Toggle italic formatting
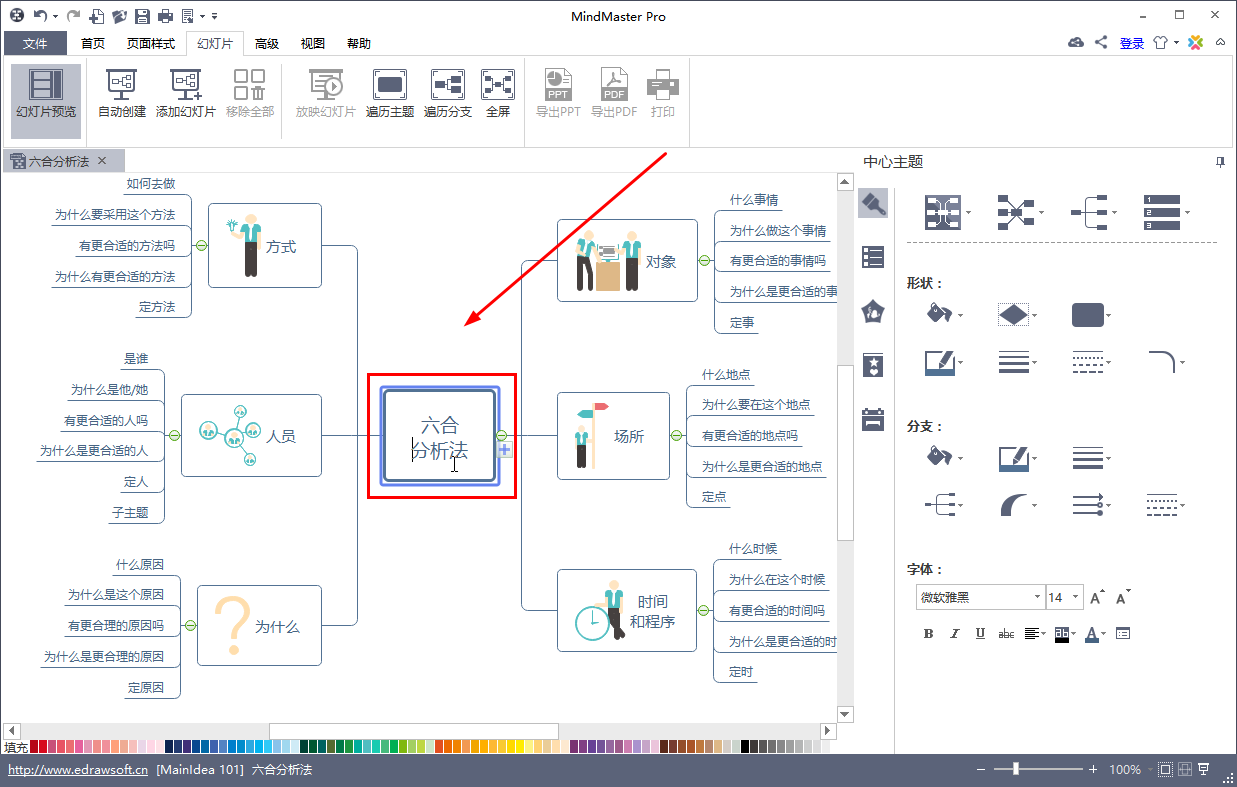 (x=954, y=633)
